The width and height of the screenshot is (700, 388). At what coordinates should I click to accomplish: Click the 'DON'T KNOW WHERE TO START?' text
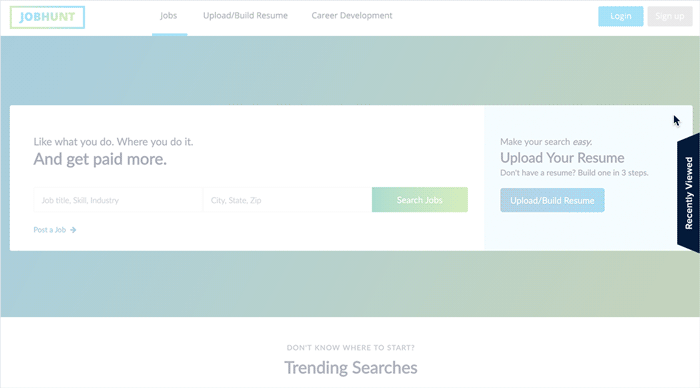coord(350,347)
